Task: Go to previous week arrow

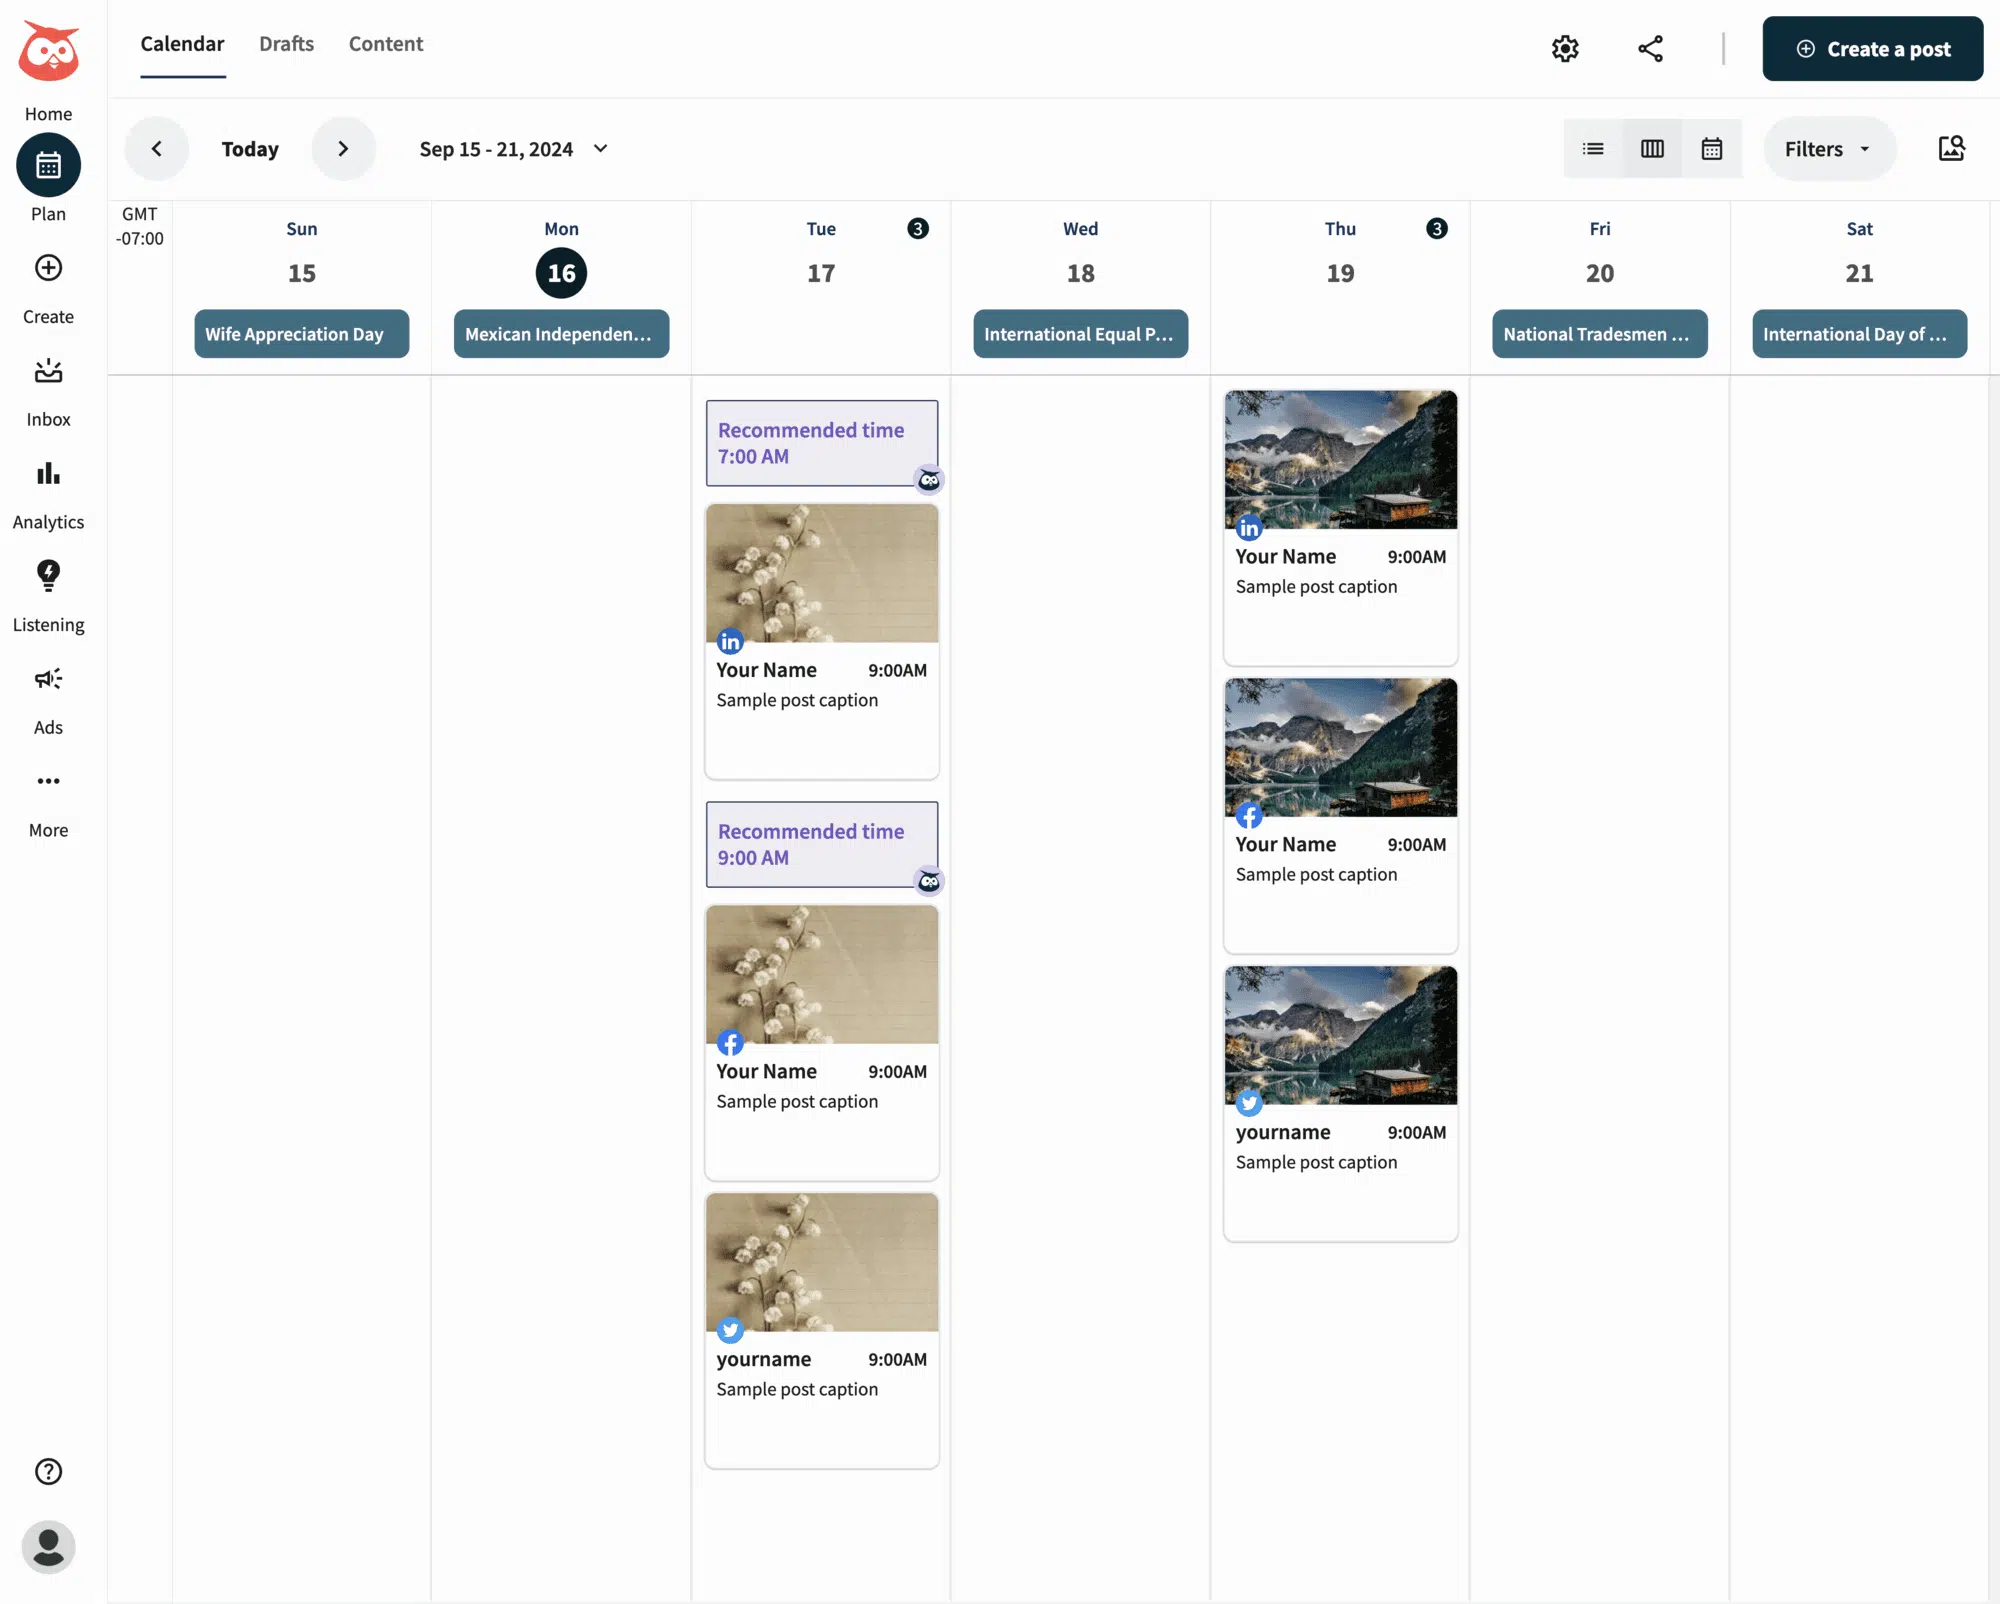Action: click(x=156, y=149)
